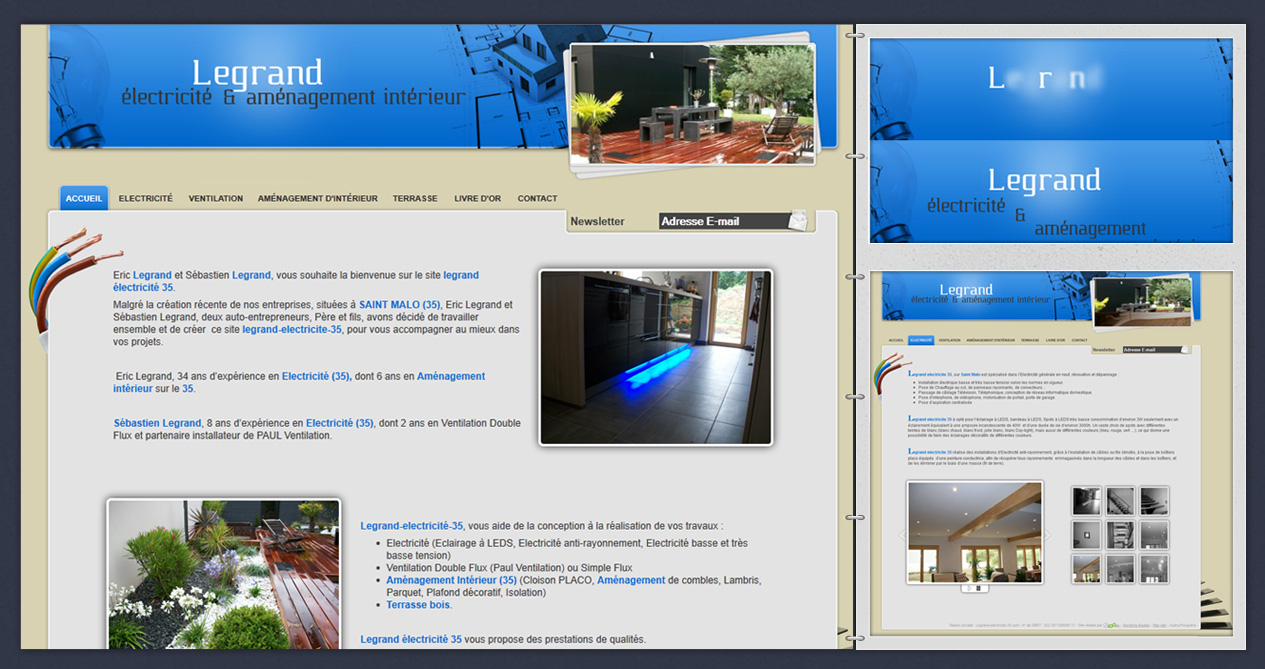Viewport: 1265px width, 669px height.
Task: Click the light bulb graphic in the header
Action: (78, 85)
